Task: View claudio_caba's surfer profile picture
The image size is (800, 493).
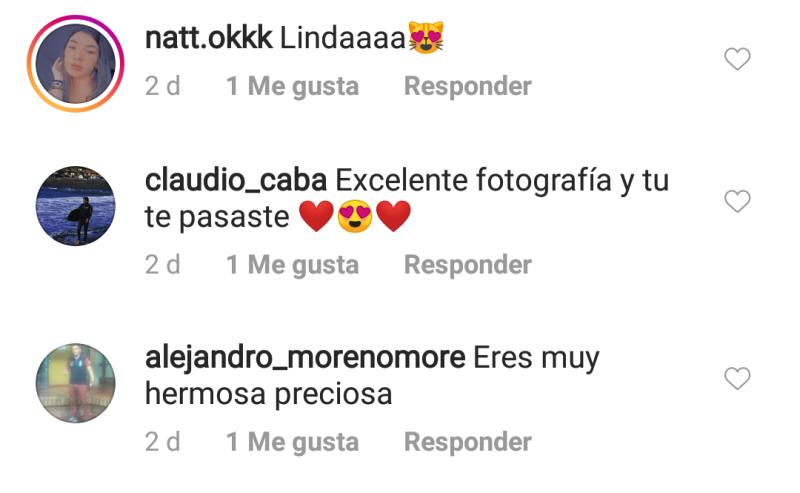Action: 76,206
